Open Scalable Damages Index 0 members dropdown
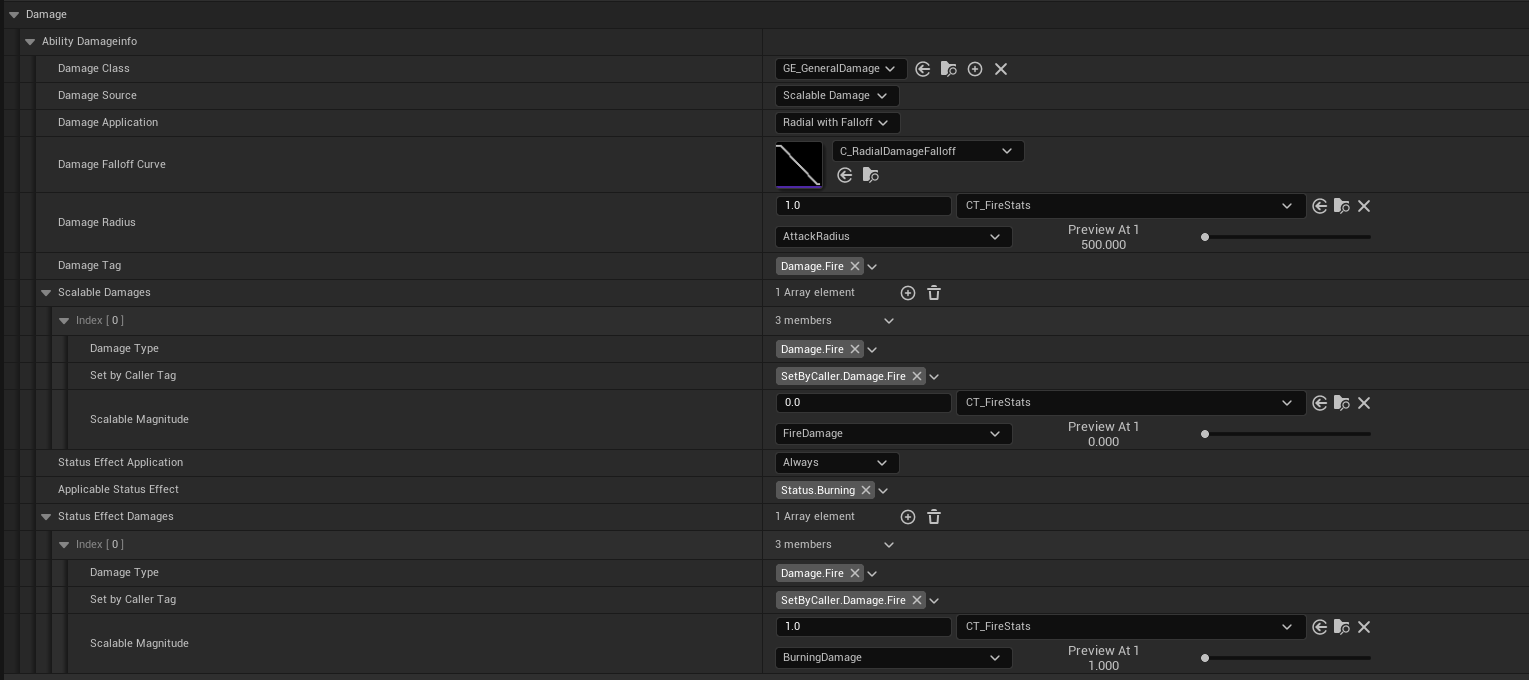1529x680 pixels. 889,321
